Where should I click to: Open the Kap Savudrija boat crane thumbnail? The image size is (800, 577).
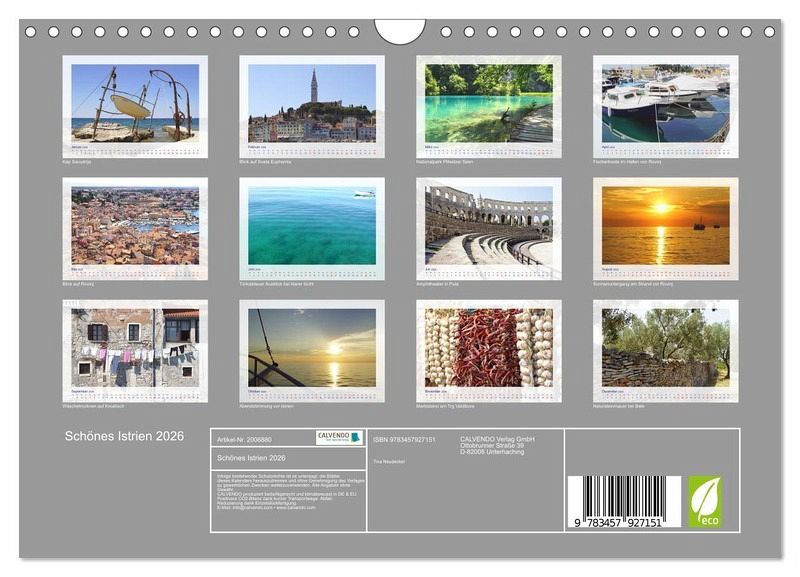(135, 107)
